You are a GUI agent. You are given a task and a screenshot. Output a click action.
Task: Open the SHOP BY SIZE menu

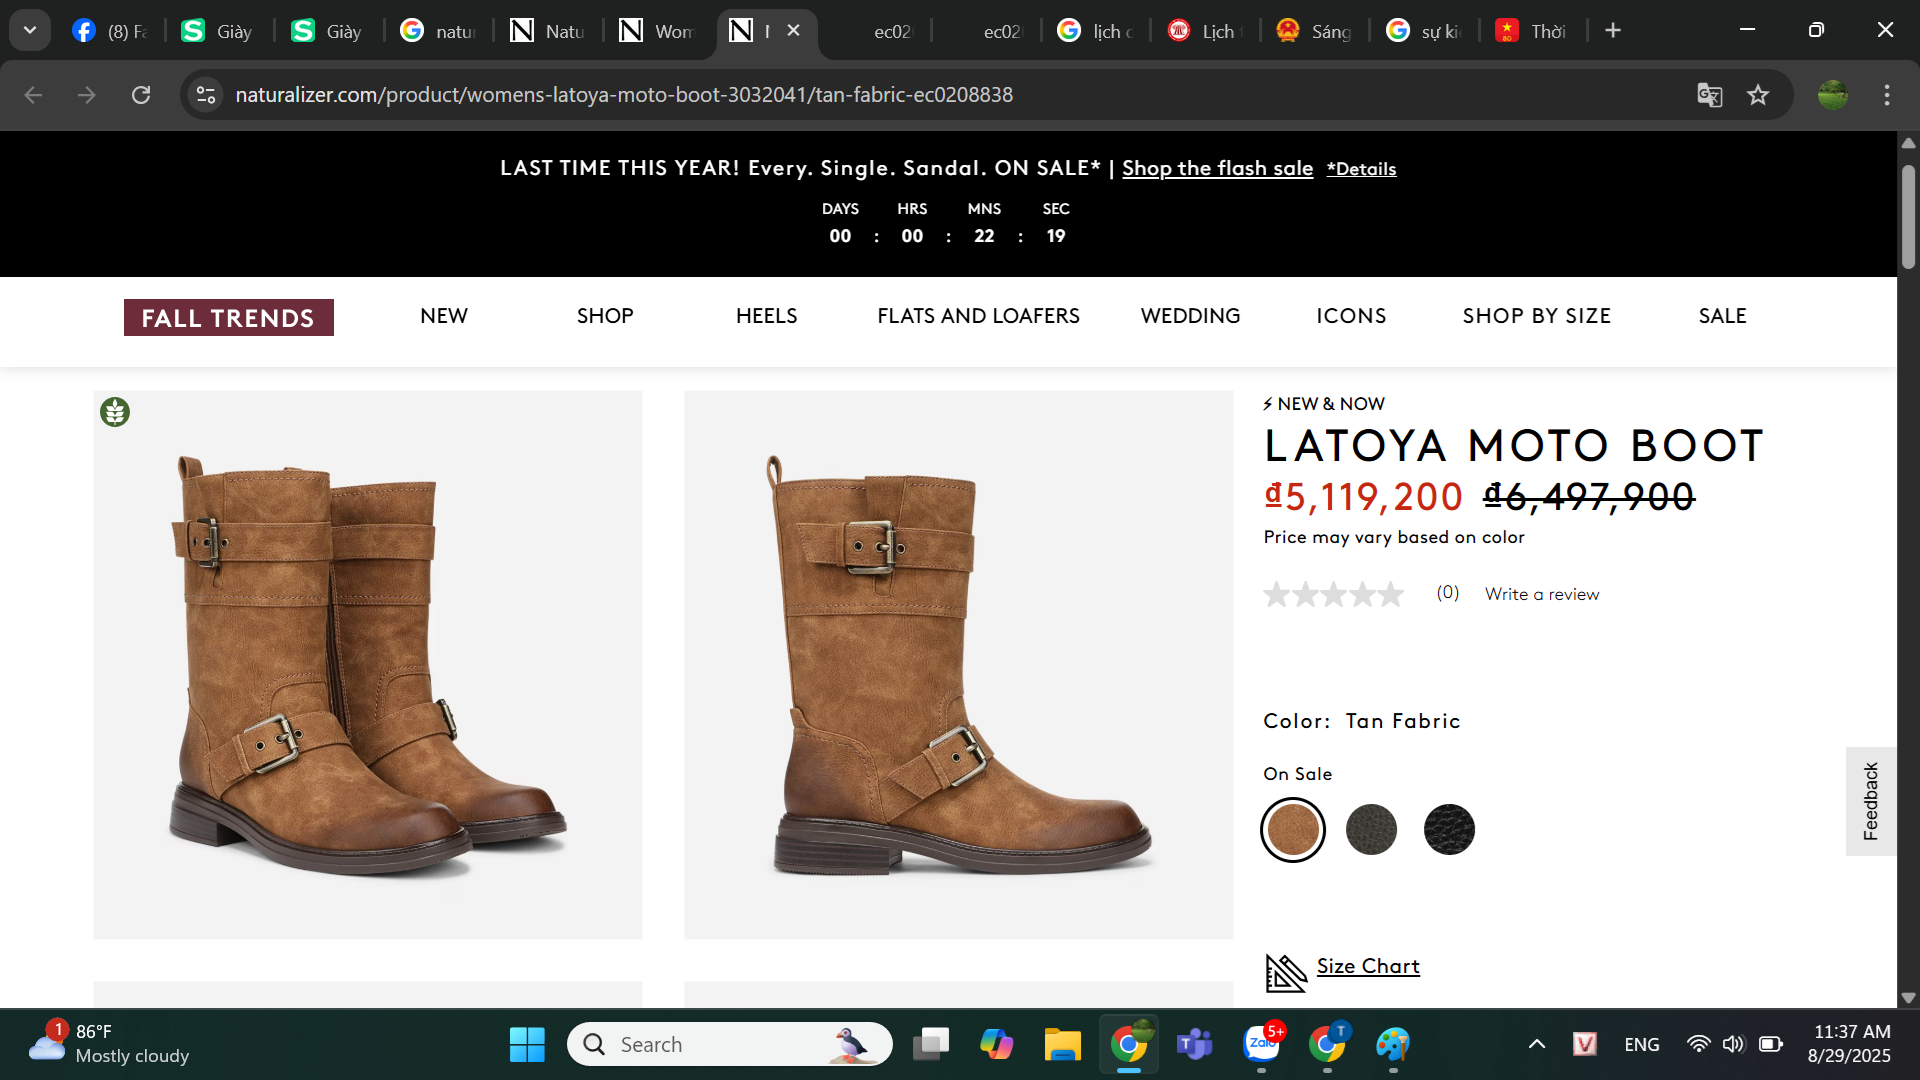coord(1536,316)
